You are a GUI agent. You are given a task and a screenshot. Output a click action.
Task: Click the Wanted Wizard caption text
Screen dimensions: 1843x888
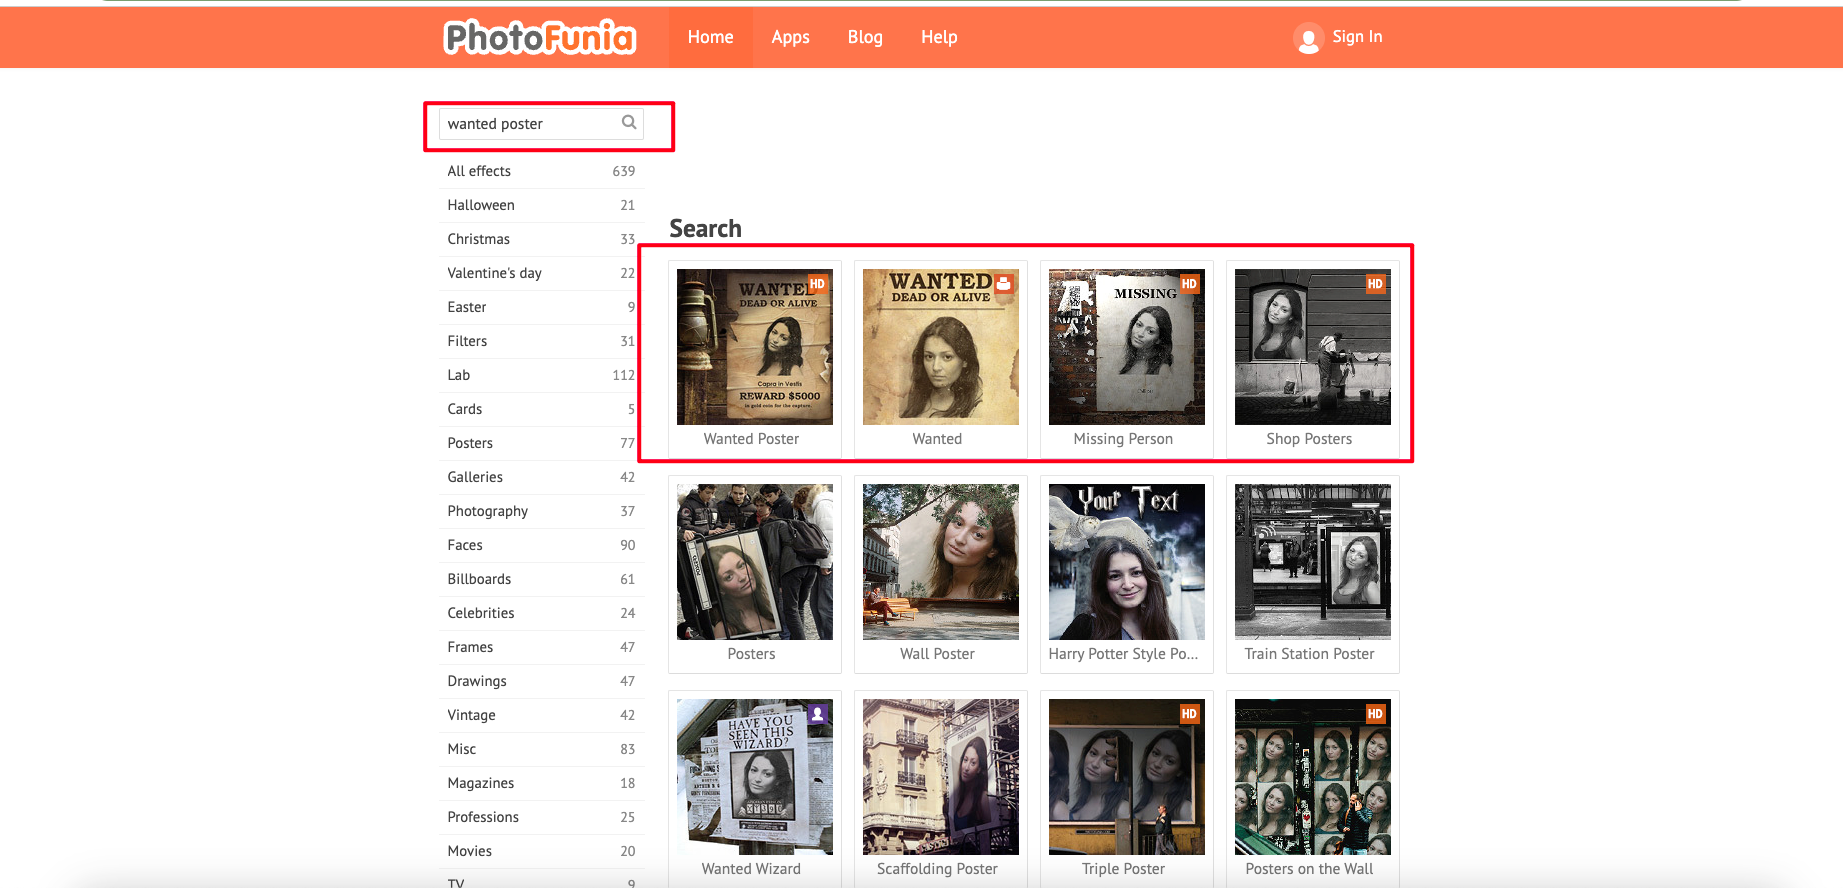(751, 869)
